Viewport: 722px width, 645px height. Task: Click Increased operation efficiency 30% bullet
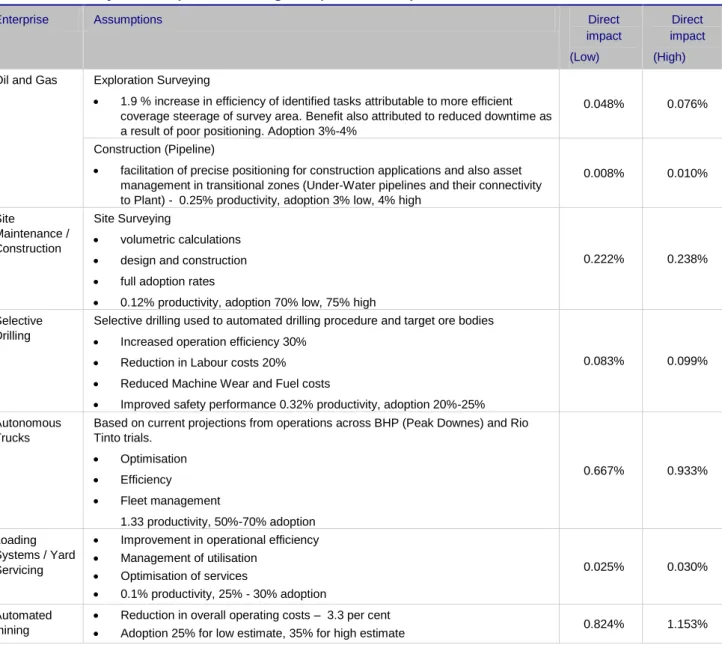(213, 342)
